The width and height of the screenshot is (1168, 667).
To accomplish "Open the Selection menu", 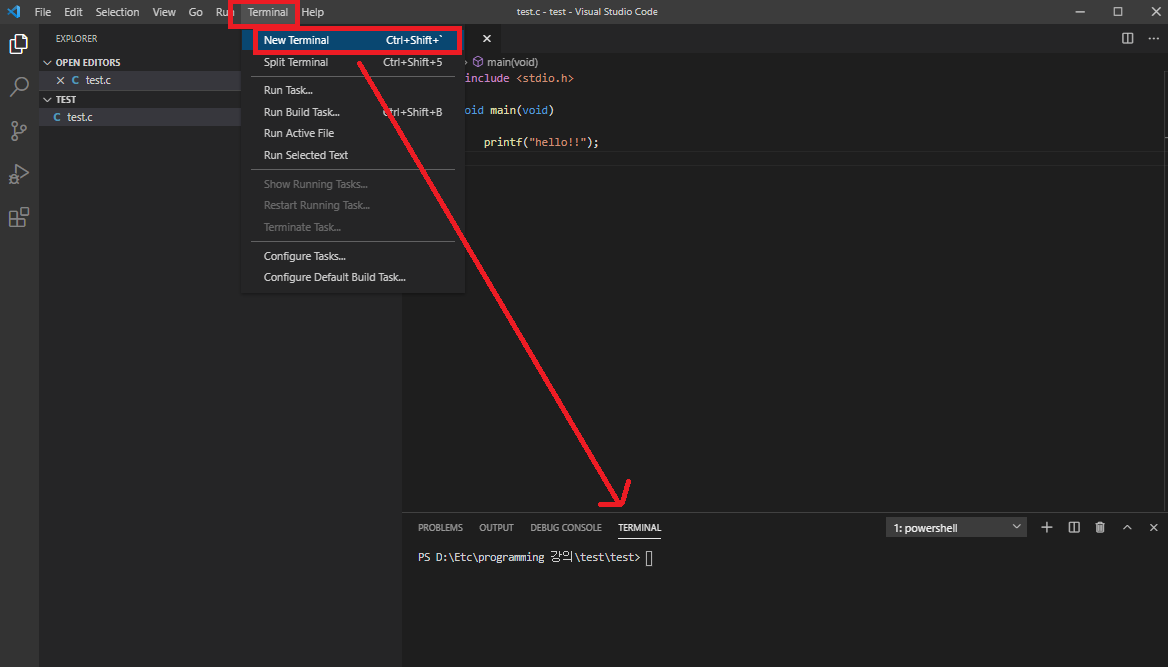I will point(117,12).
